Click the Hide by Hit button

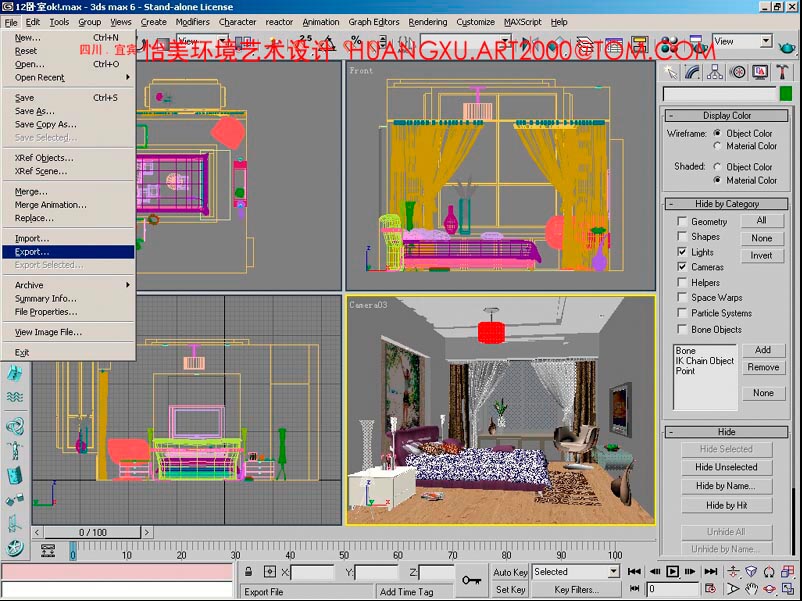coord(726,505)
